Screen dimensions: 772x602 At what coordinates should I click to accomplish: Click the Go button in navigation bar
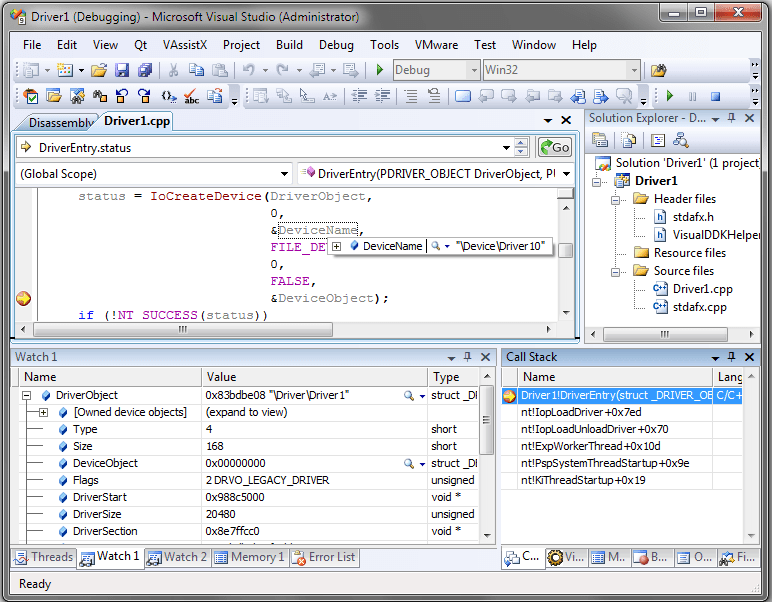tap(554, 147)
